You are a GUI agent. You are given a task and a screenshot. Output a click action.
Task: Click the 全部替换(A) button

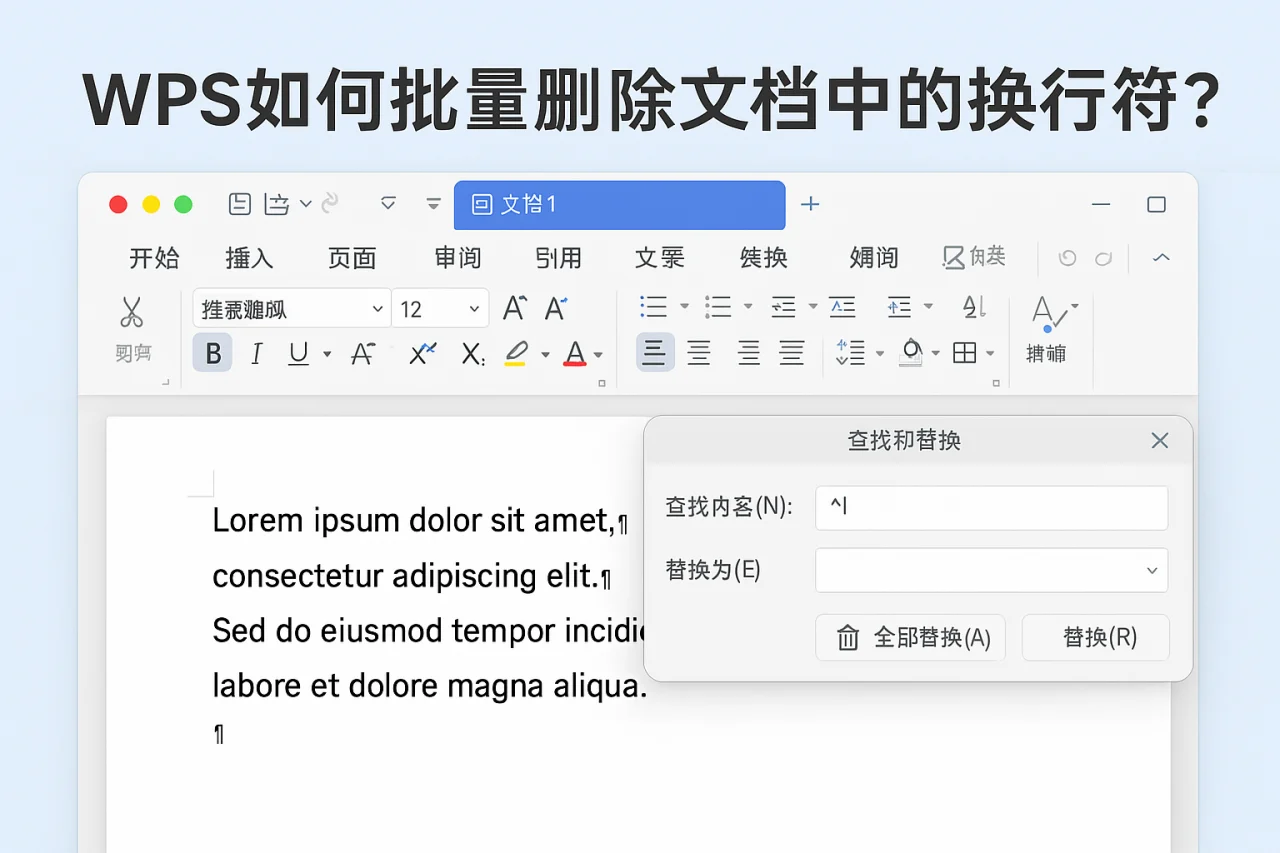click(910, 638)
